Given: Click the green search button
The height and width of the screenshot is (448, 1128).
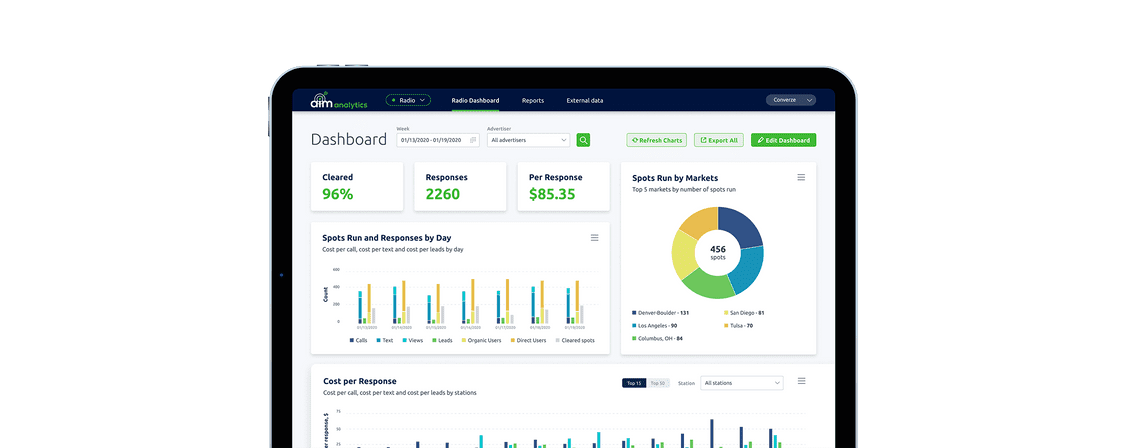Looking at the screenshot, I should (x=583, y=140).
